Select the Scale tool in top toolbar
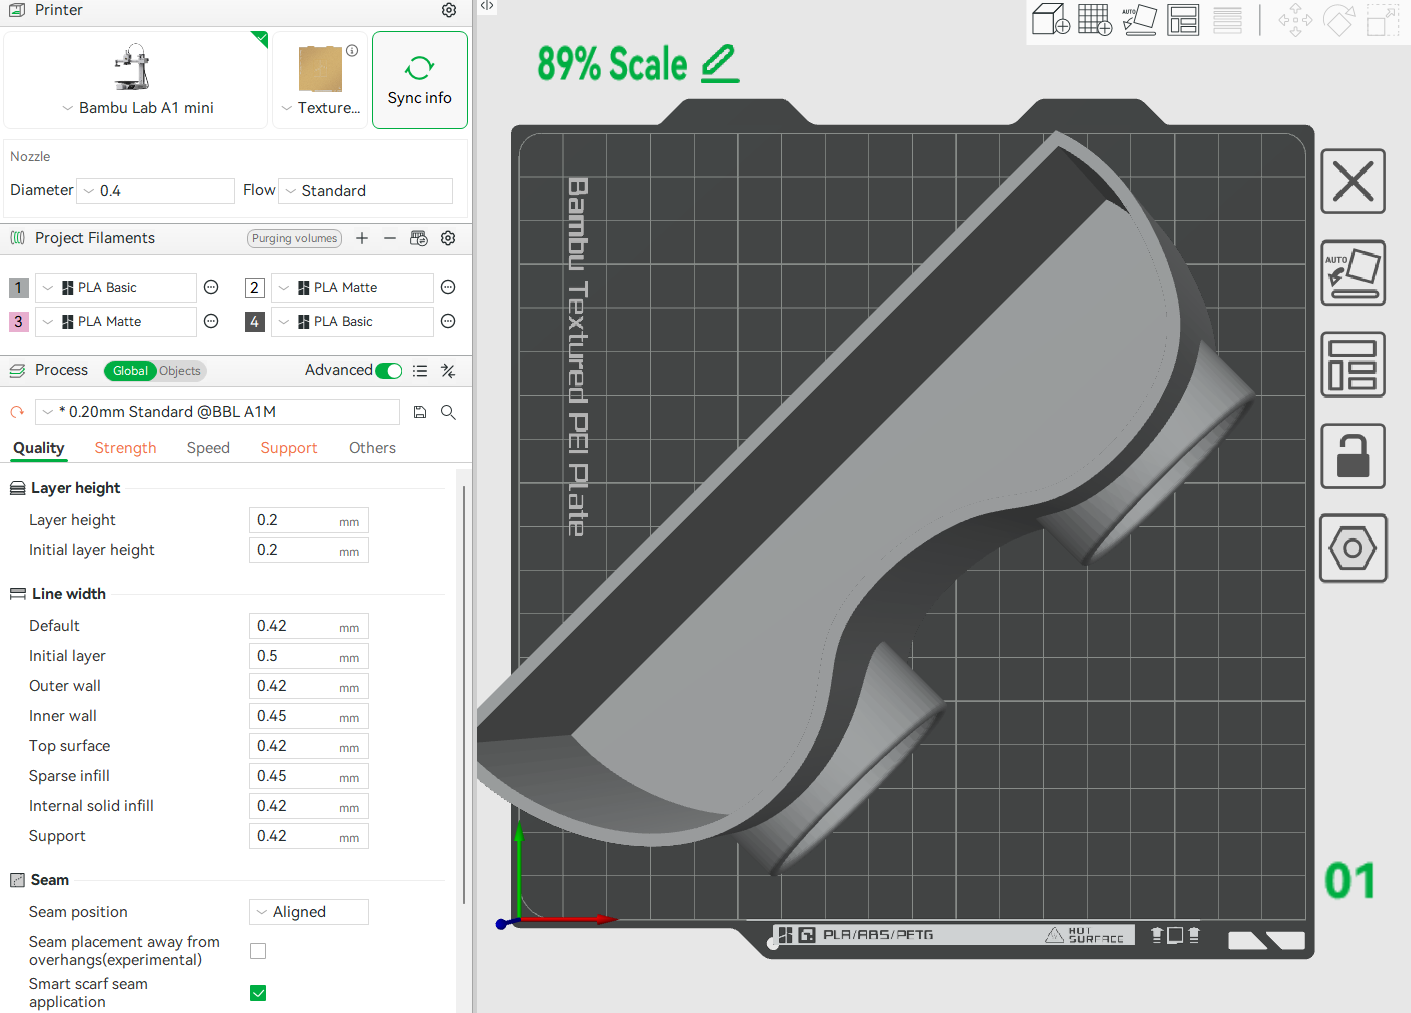This screenshot has height=1013, width=1411. point(1383,20)
